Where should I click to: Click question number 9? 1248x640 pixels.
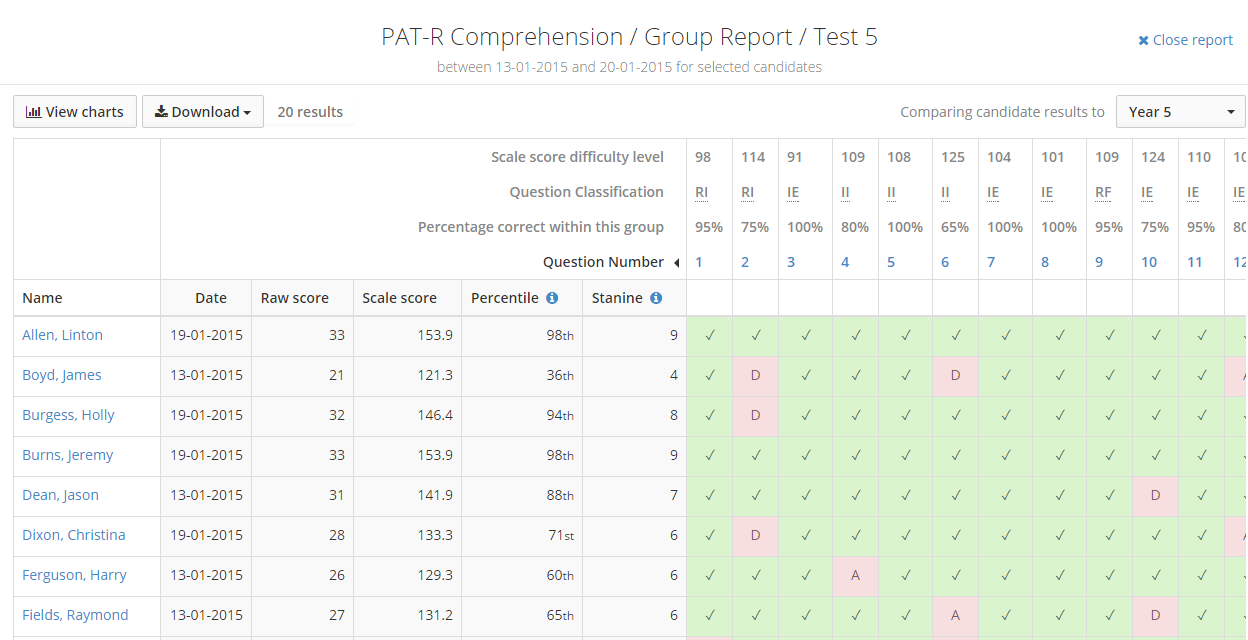coord(1099,262)
